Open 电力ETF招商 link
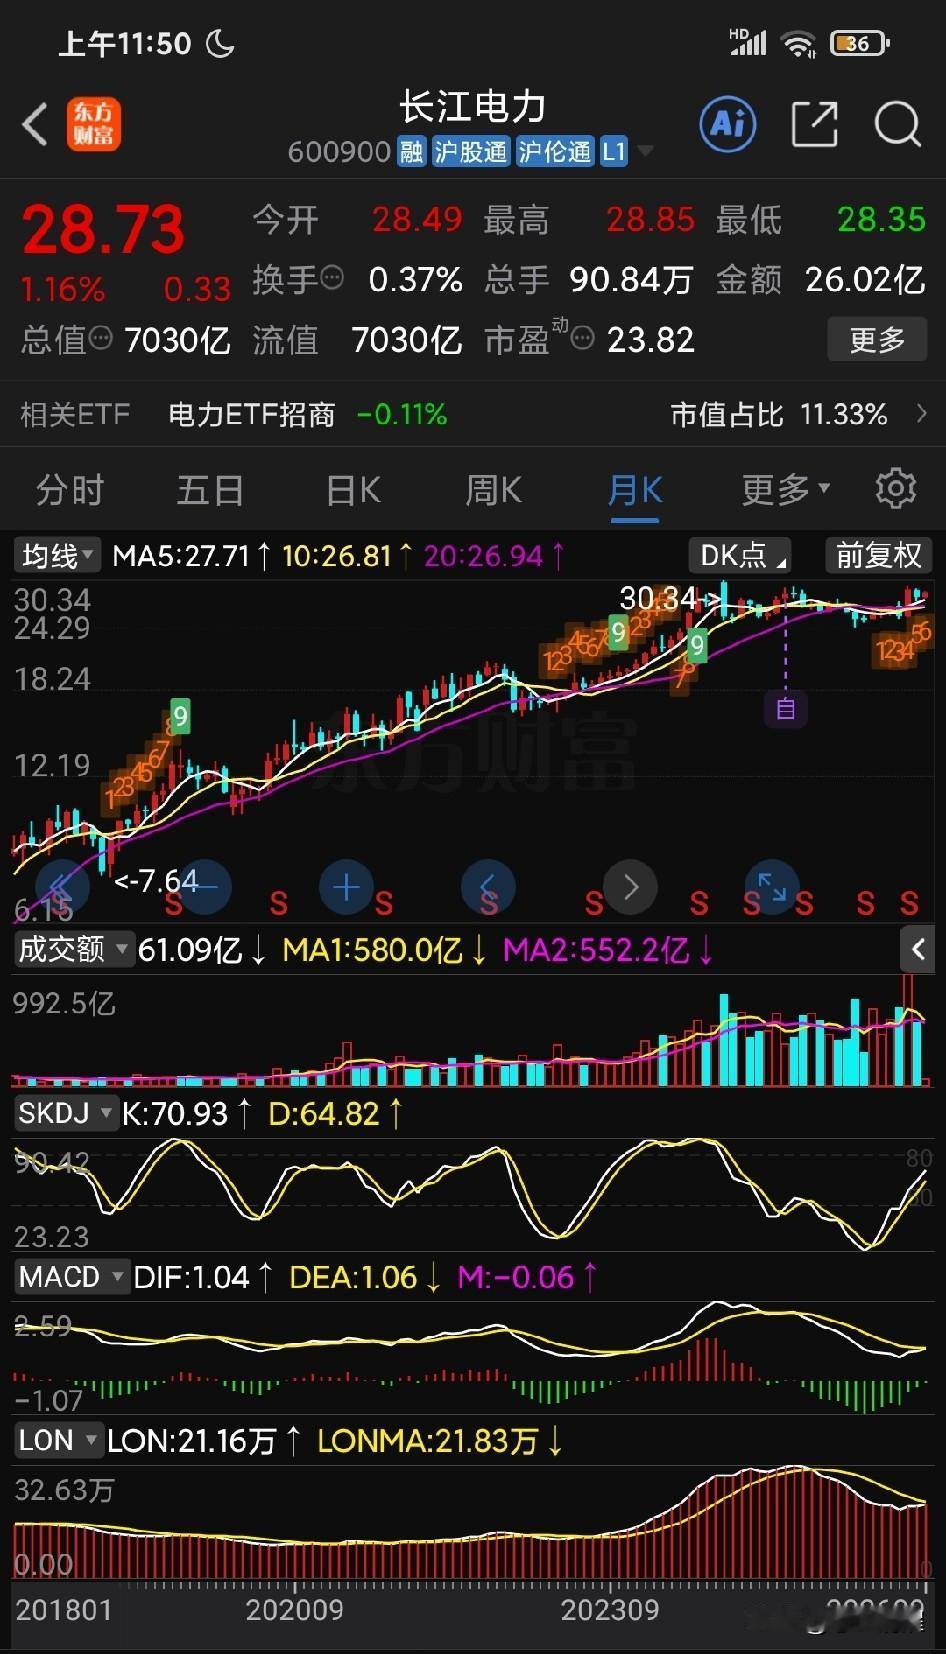Screen dimensions: 946x1654 click(x=252, y=414)
